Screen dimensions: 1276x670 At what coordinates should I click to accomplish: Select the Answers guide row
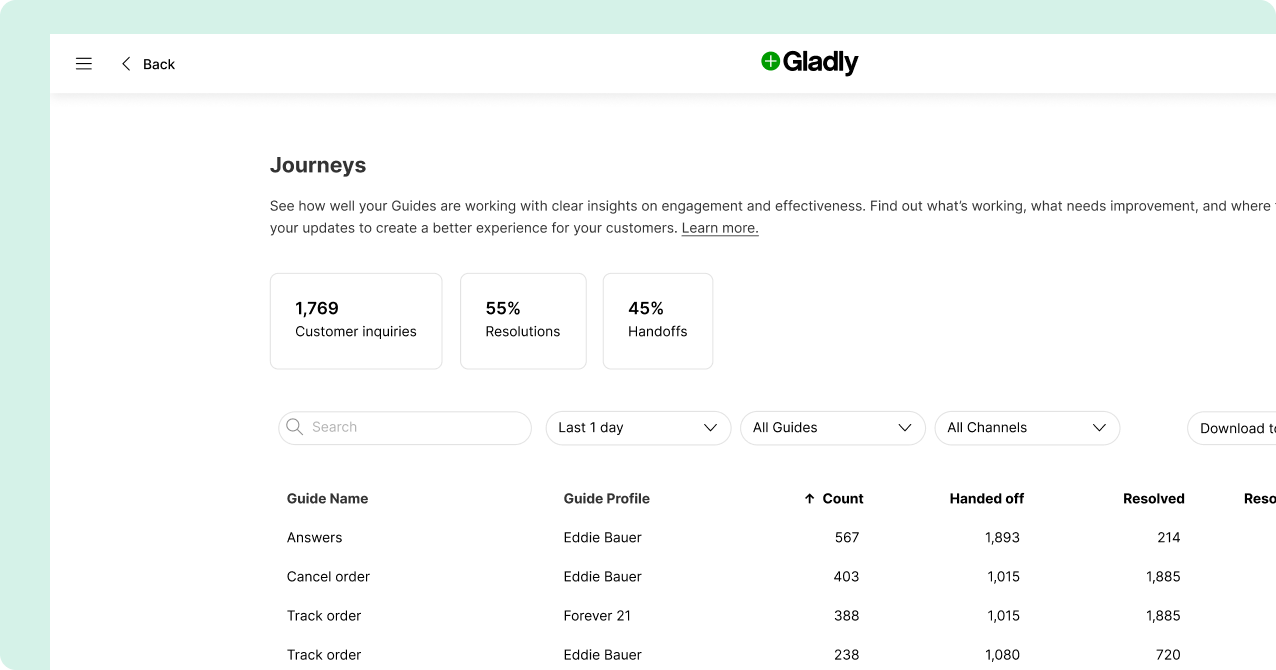point(600,537)
